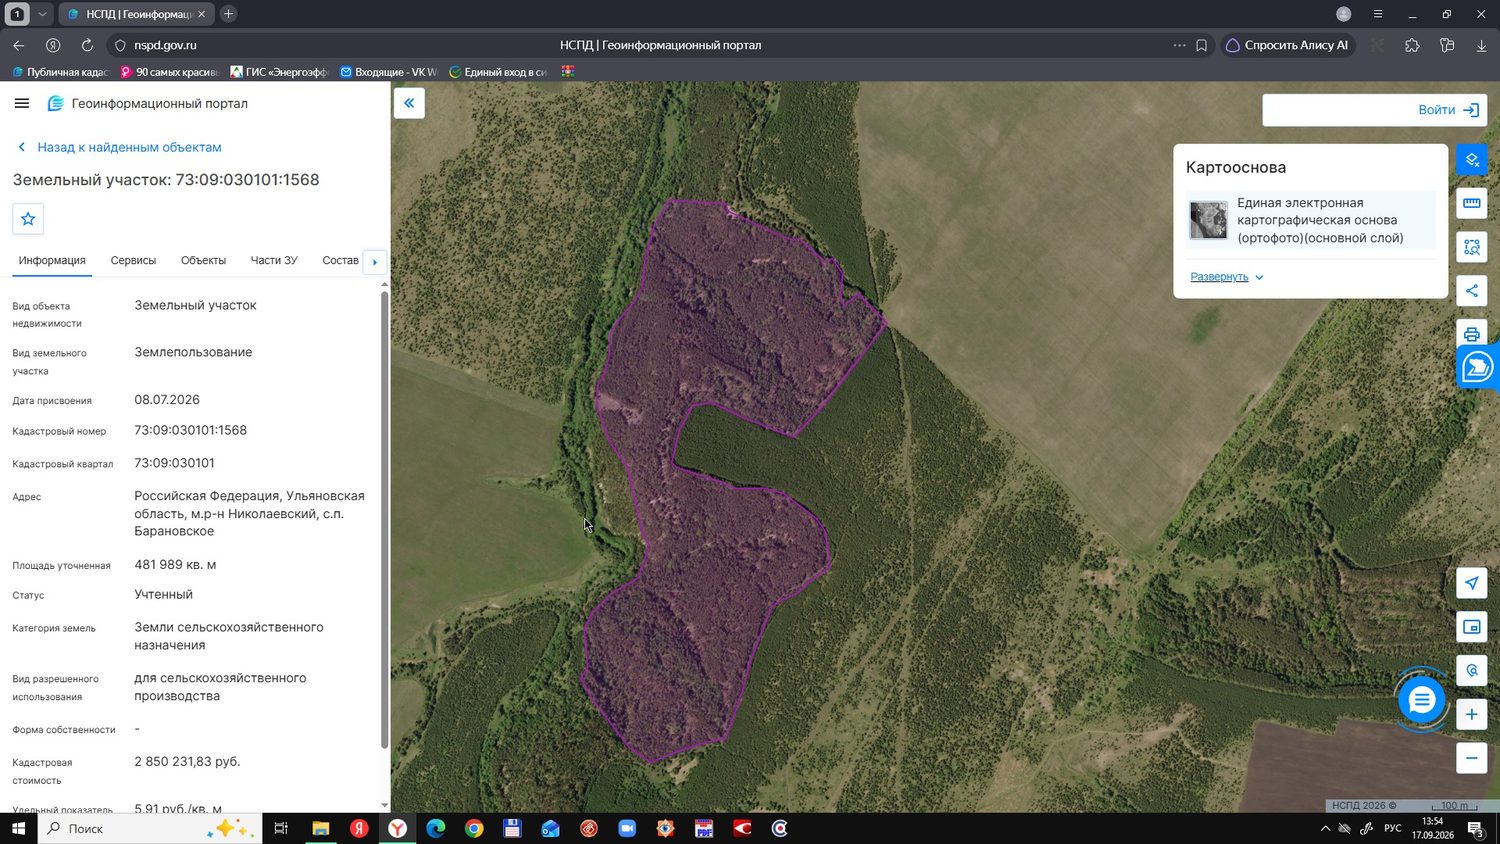Open the overview map window icon
Screen dimensions: 1500x844
tap(1472, 627)
